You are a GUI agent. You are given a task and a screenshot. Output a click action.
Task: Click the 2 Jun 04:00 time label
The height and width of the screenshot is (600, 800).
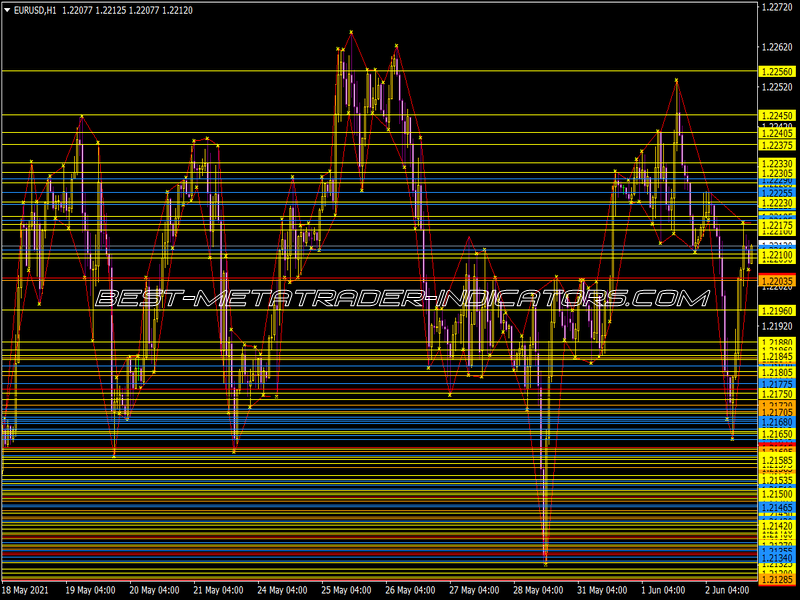point(728,590)
